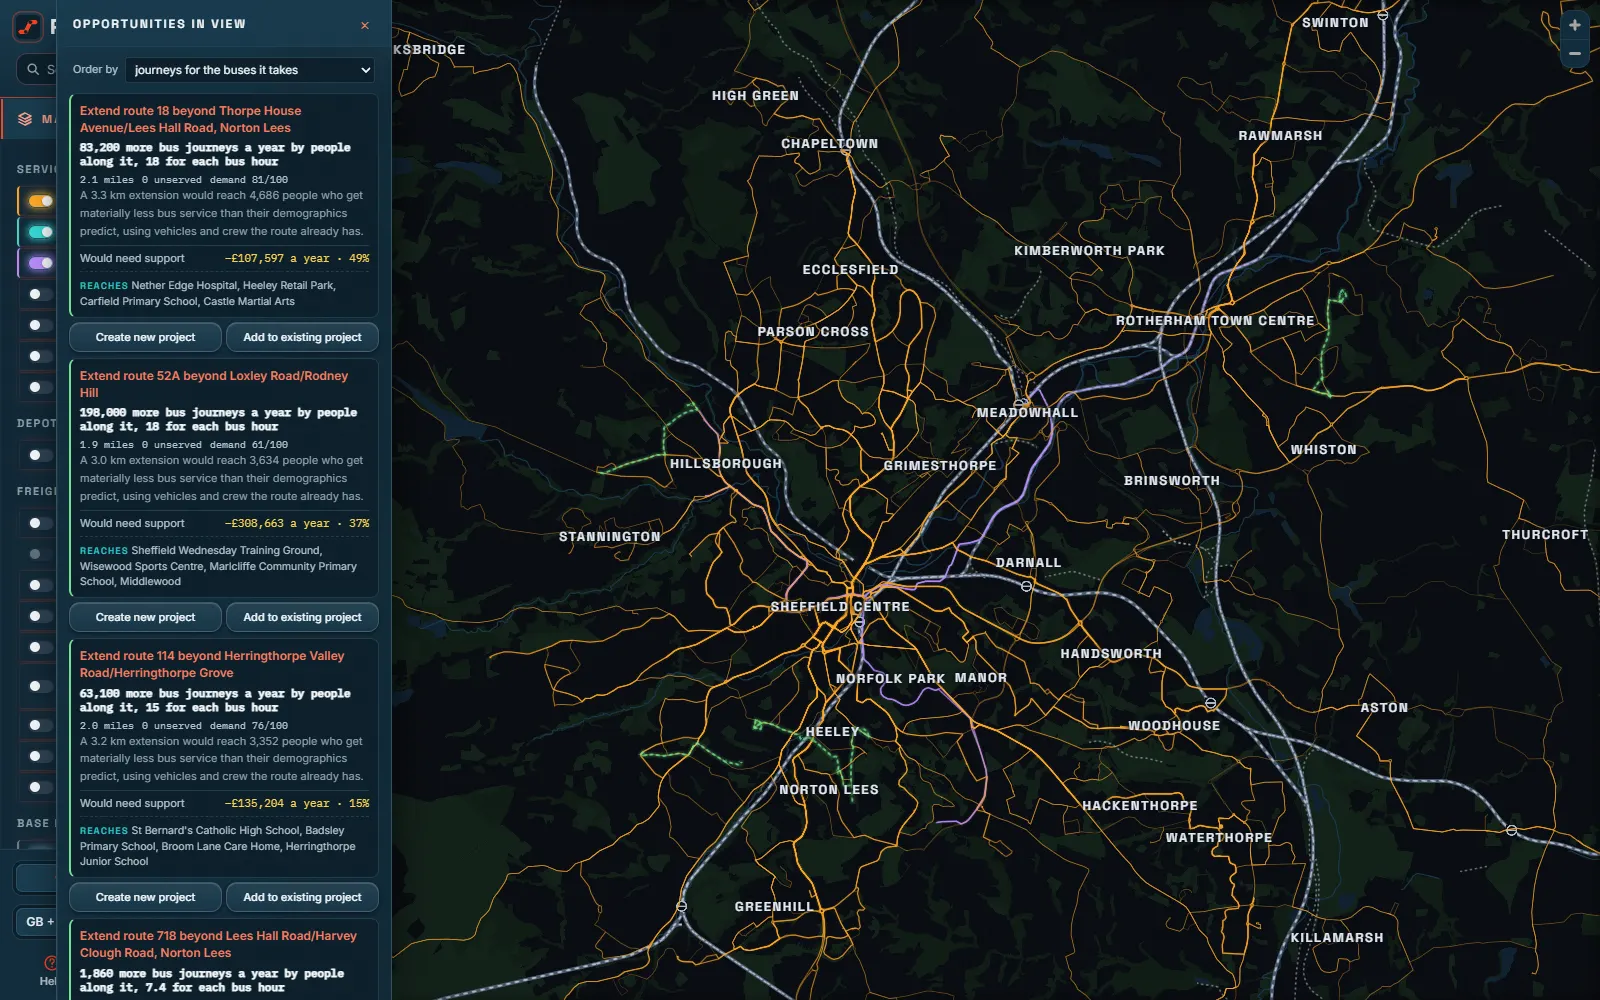Add route 114 extension to existing project
This screenshot has width=1600, height=1000.
tap(302, 897)
